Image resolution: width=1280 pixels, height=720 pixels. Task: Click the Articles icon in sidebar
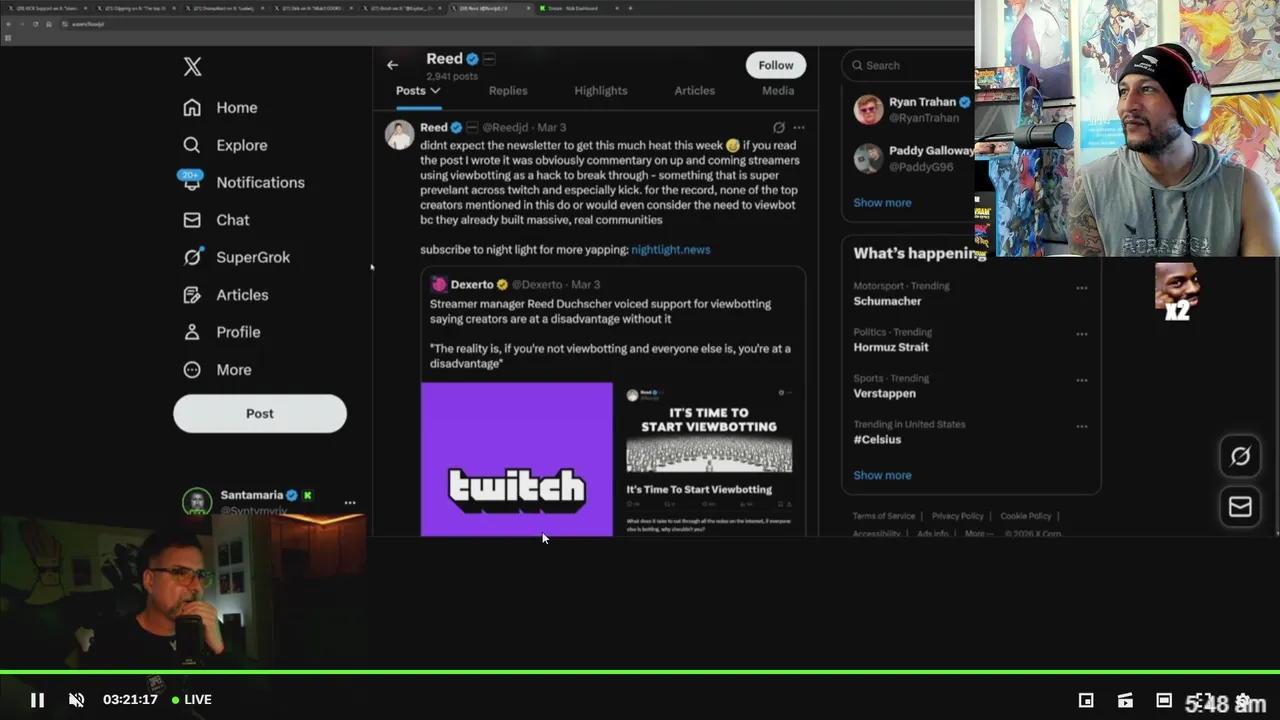(192, 295)
